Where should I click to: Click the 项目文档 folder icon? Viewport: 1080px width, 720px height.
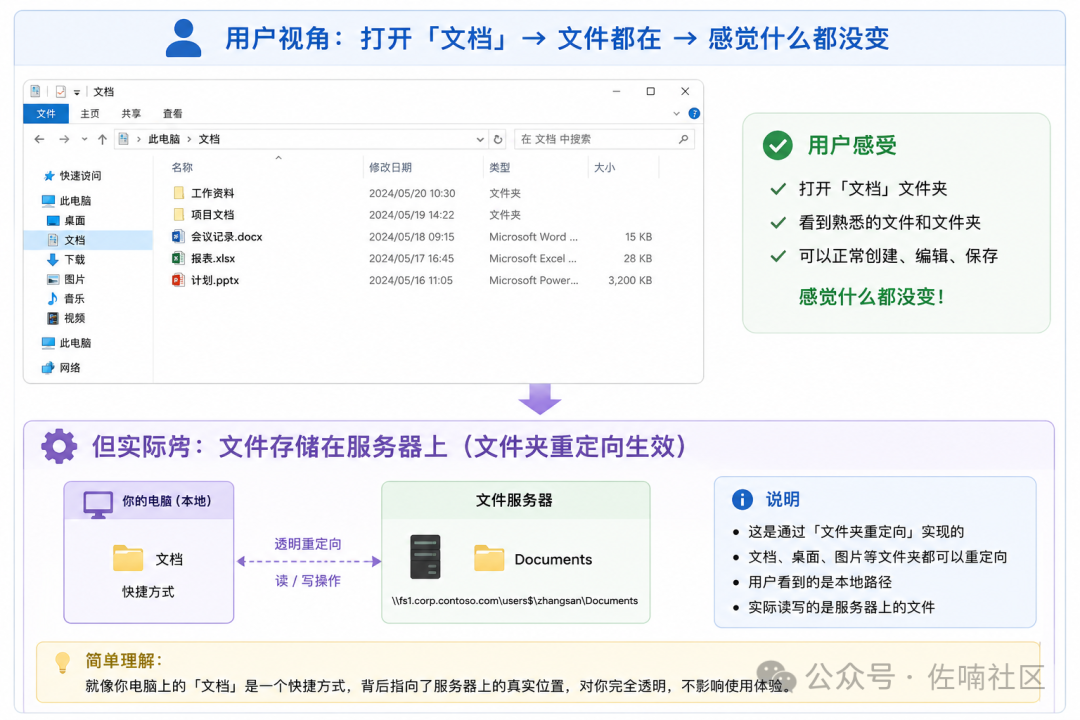(x=178, y=214)
